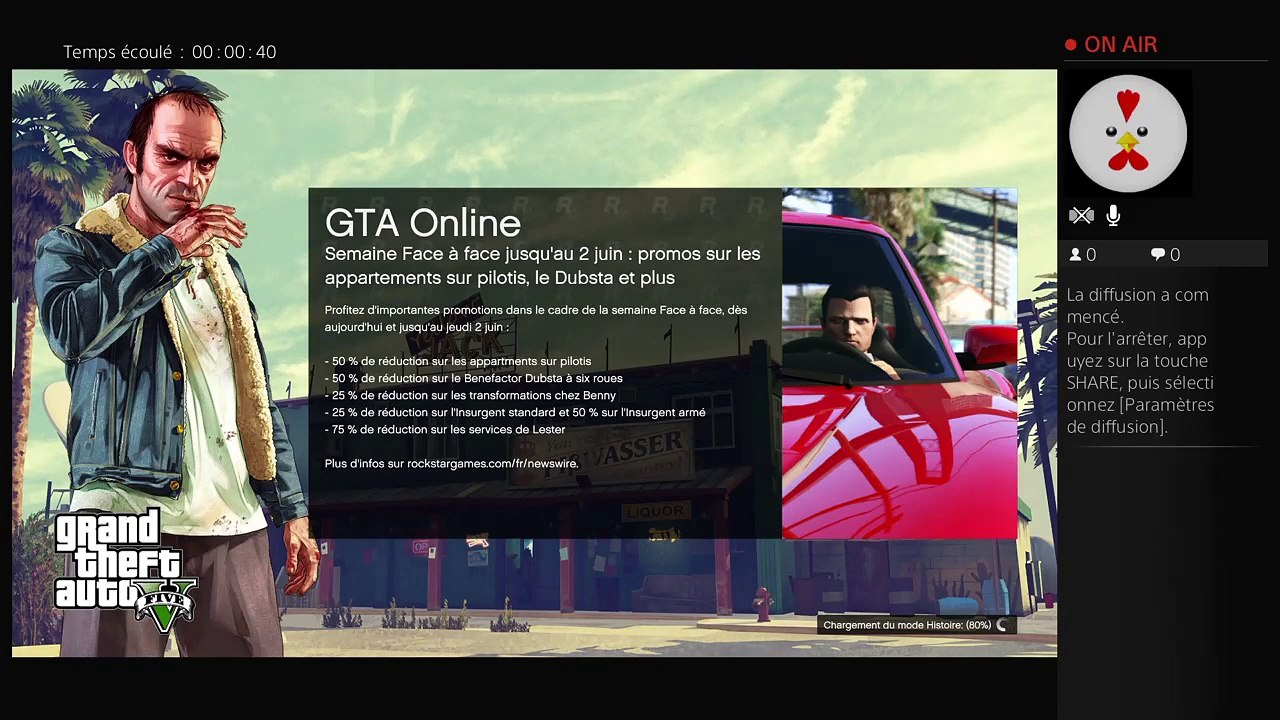Click the loading spinner beside Chargement du mode Histoire
This screenshot has width=1280, height=720.
[1003, 625]
